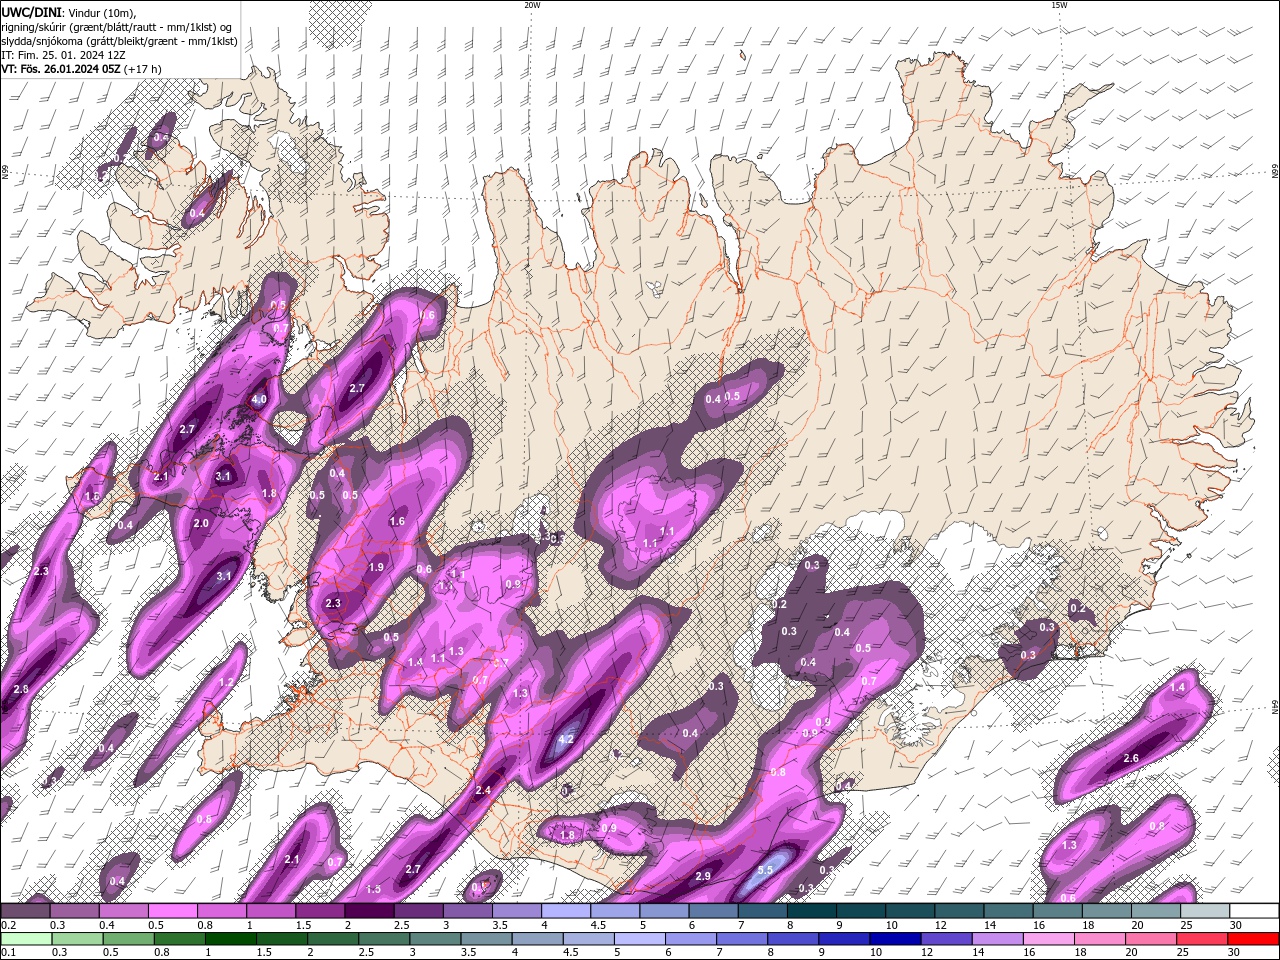Click the darkest green bottom-row legend swatch at 1
This screenshot has width=1280, height=960.
(231, 939)
